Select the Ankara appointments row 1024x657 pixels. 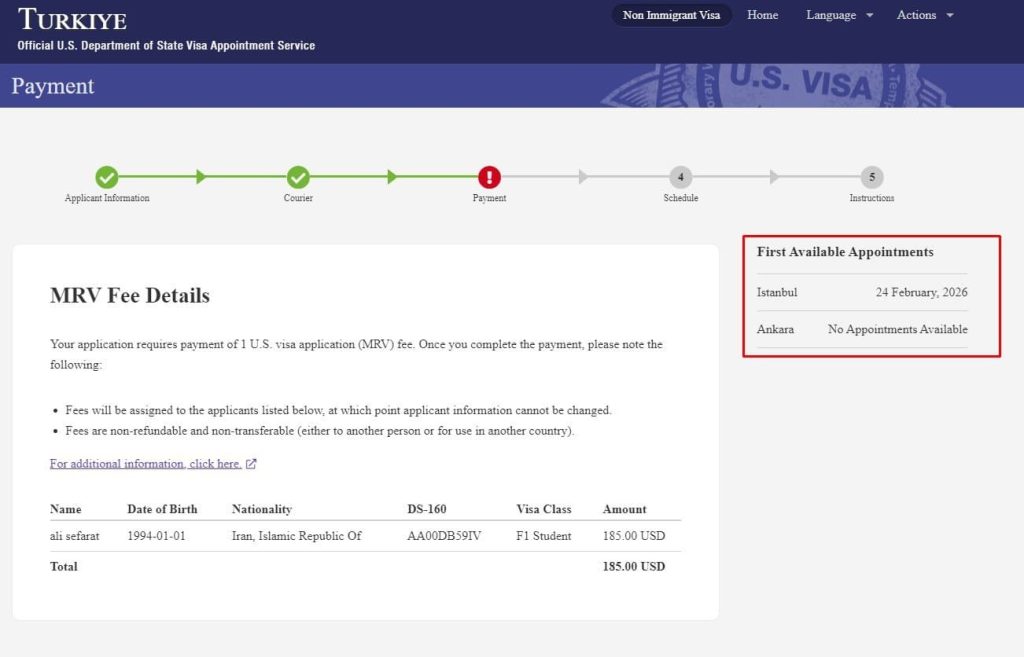pos(861,329)
